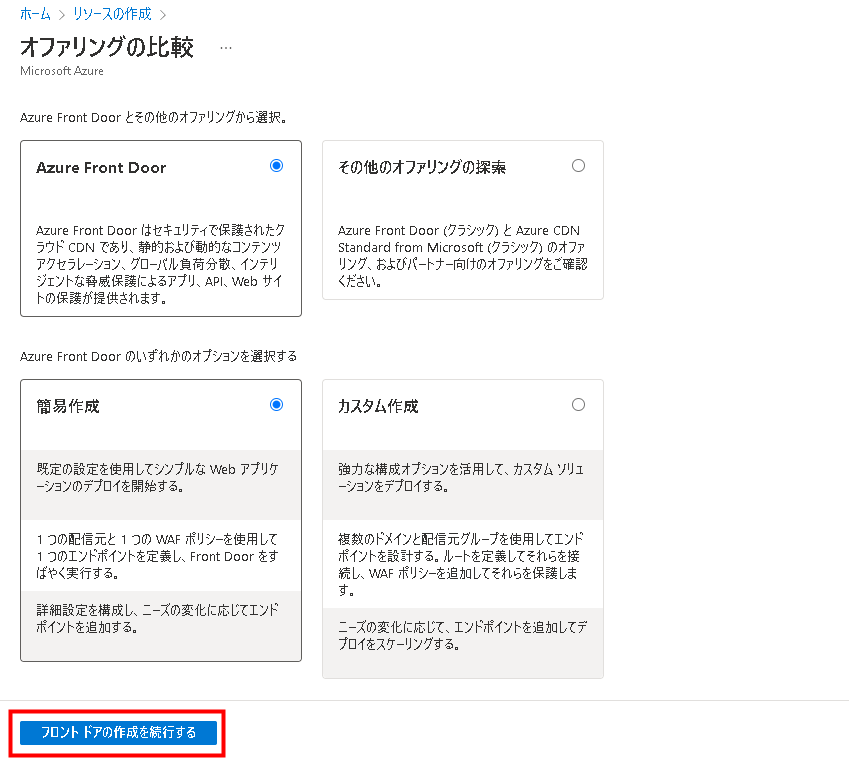This screenshot has height=767, width=849.
Task: Open the リソースの作成 breadcrumb link
Action: coord(112,14)
